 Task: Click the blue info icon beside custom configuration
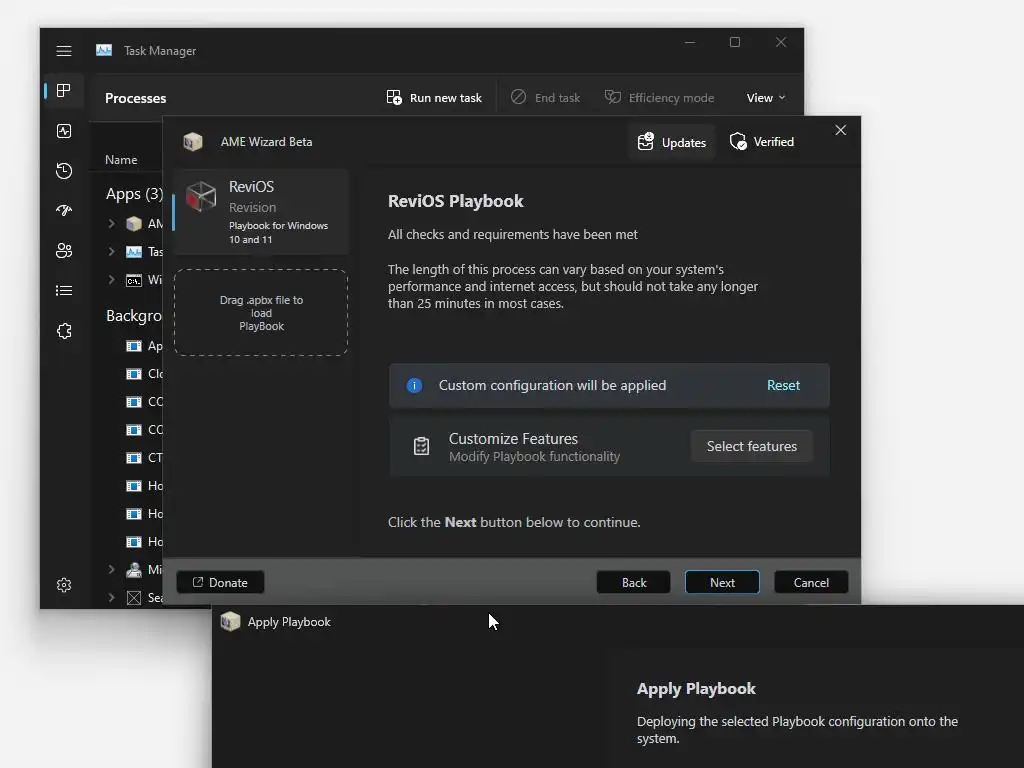[414, 385]
